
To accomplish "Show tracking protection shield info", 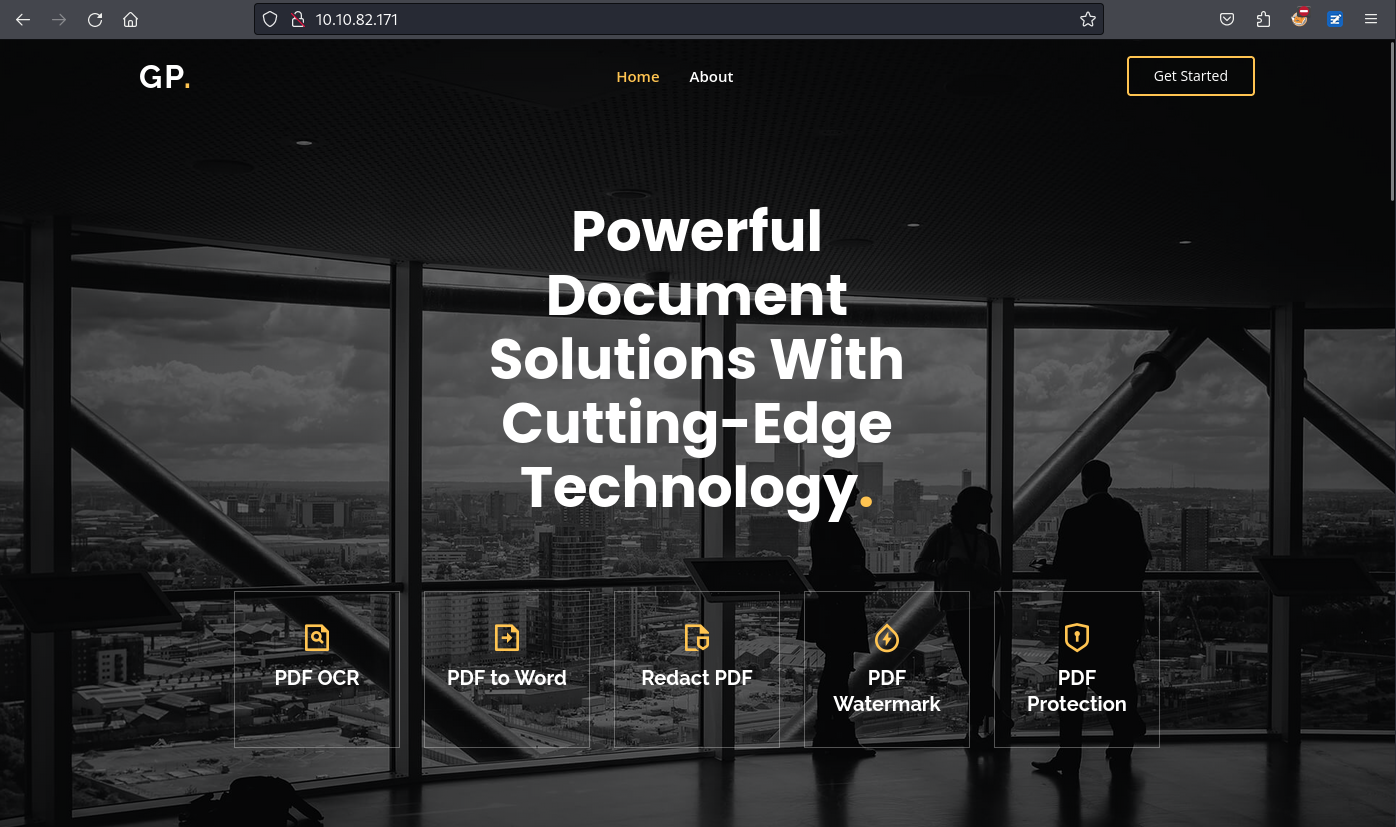I will coord(270,20).
